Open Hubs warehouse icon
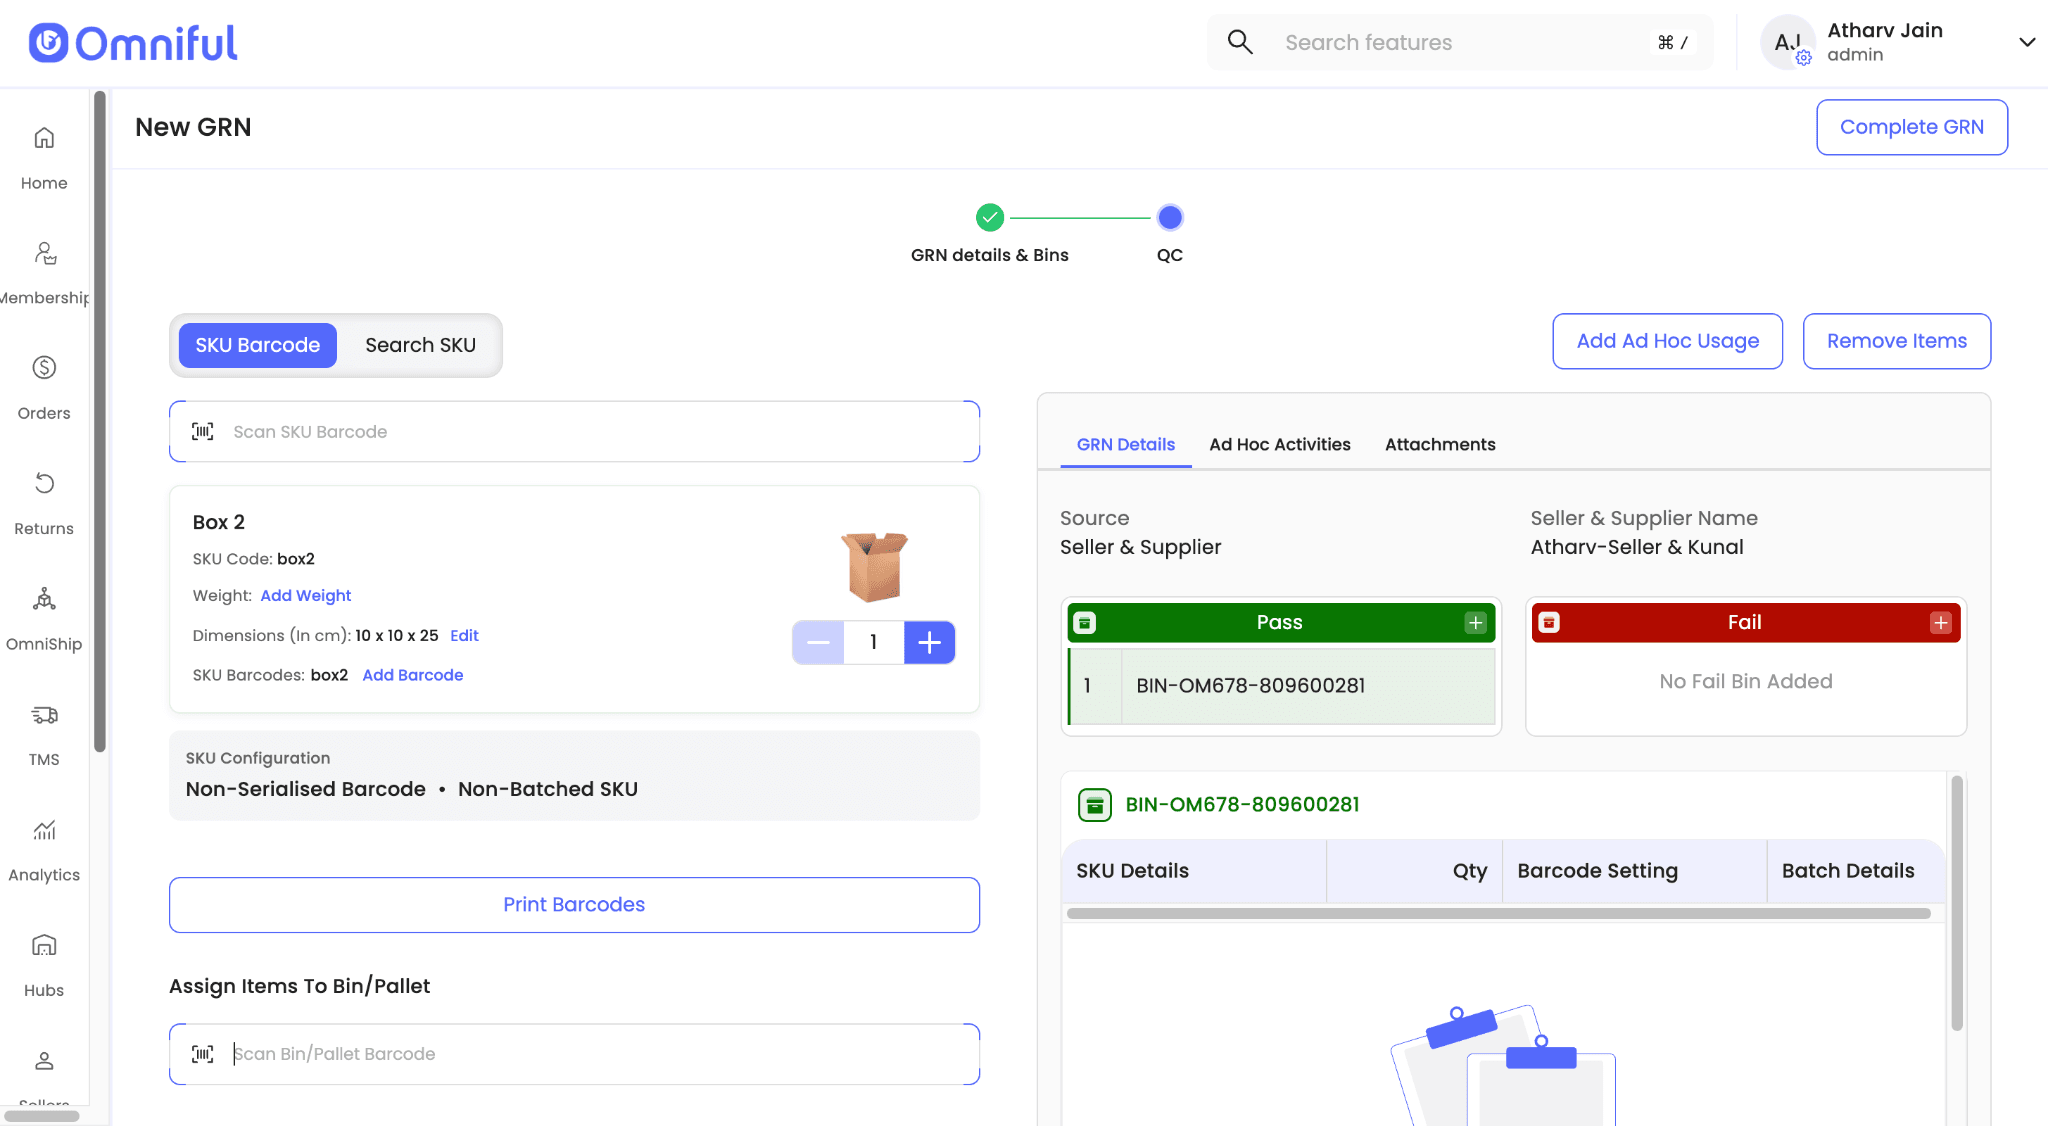The height and width of the screenshot is (1126, 2048). [44, 946]
